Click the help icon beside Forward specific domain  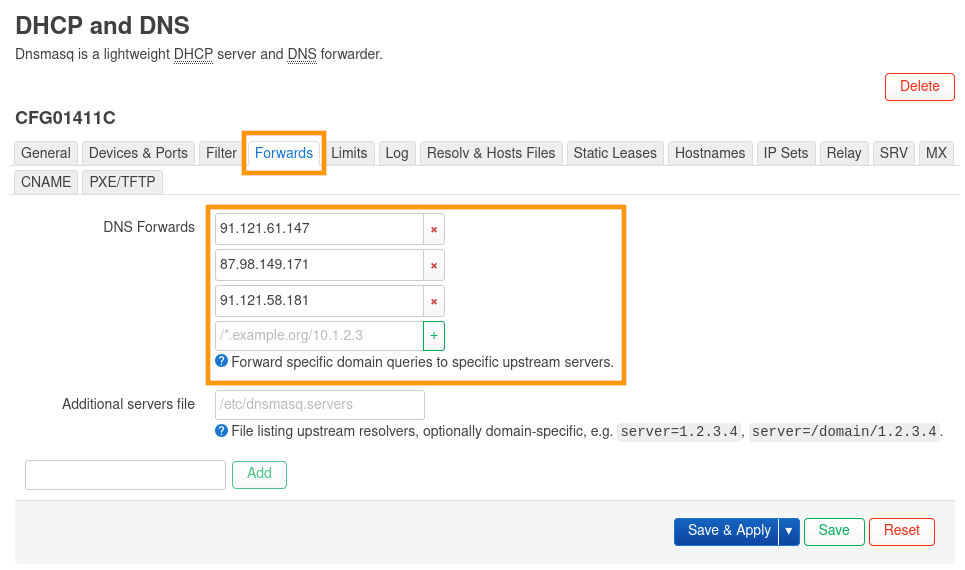(x=221, y=362)
